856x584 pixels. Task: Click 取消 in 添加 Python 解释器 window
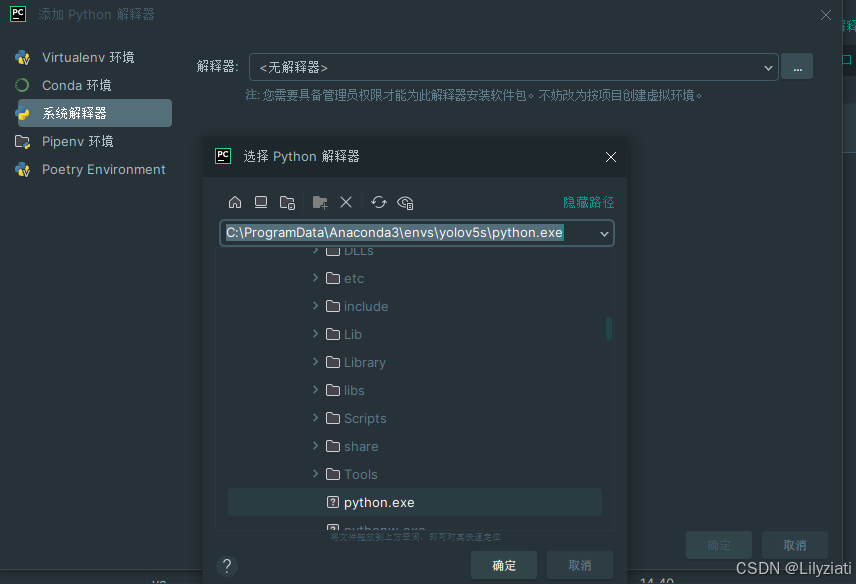(x=795, y=545)
